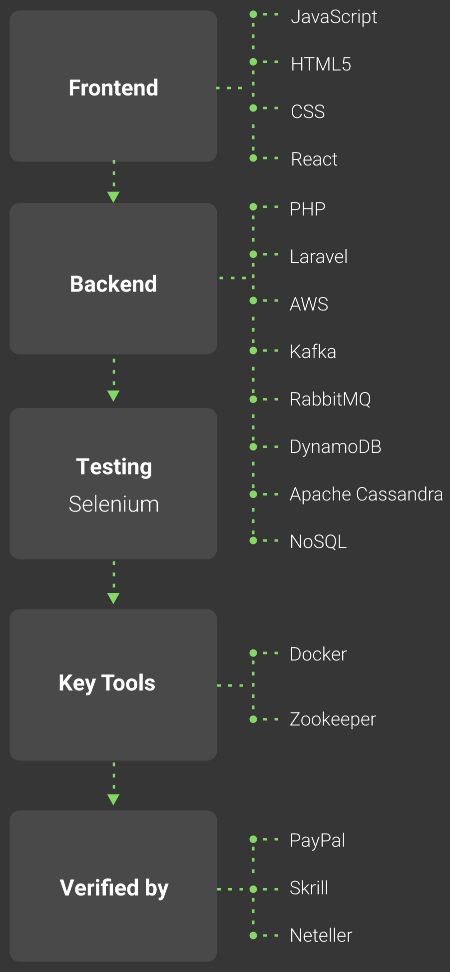Select DynamoDB in the backend list
The height and width of the screenshot is (972, 450).
click(x=335, y=447)
